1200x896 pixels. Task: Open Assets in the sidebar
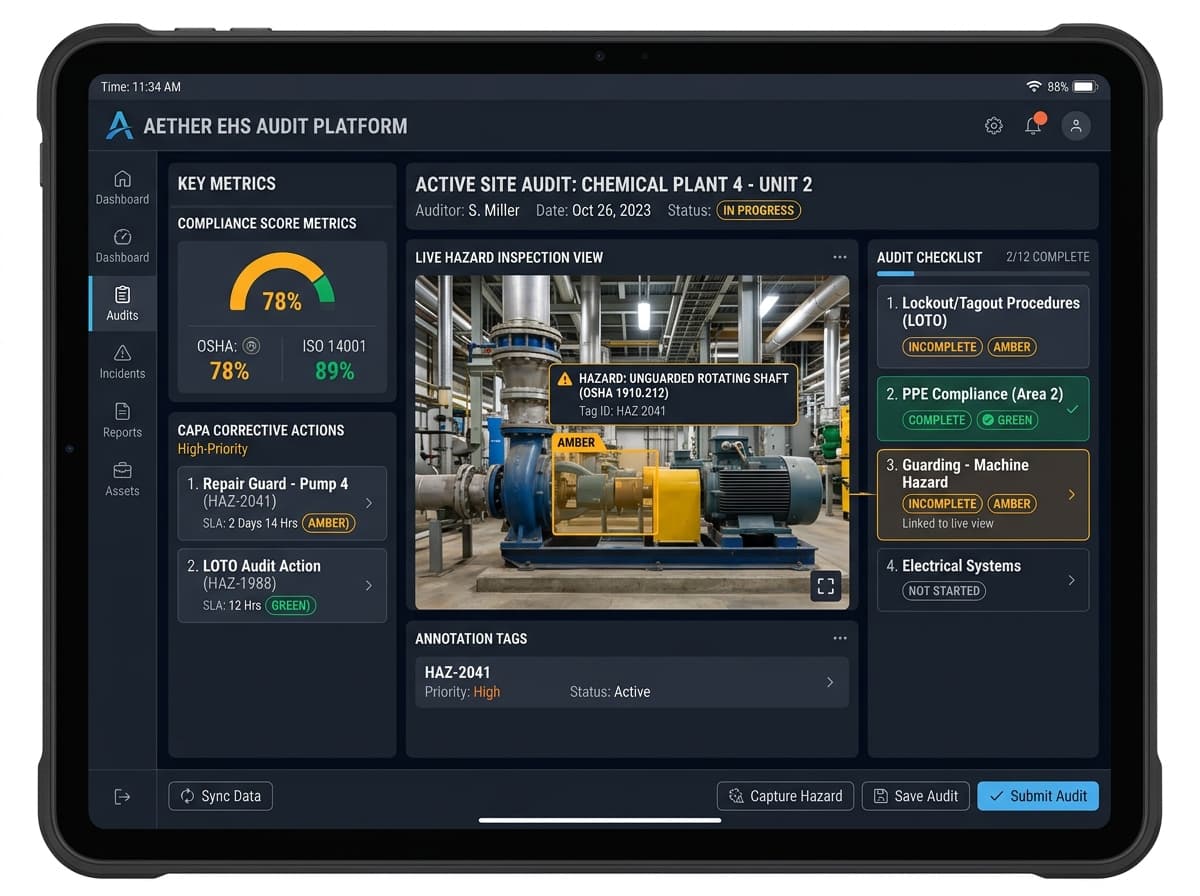pyautogui.click(x=122, y=479)
